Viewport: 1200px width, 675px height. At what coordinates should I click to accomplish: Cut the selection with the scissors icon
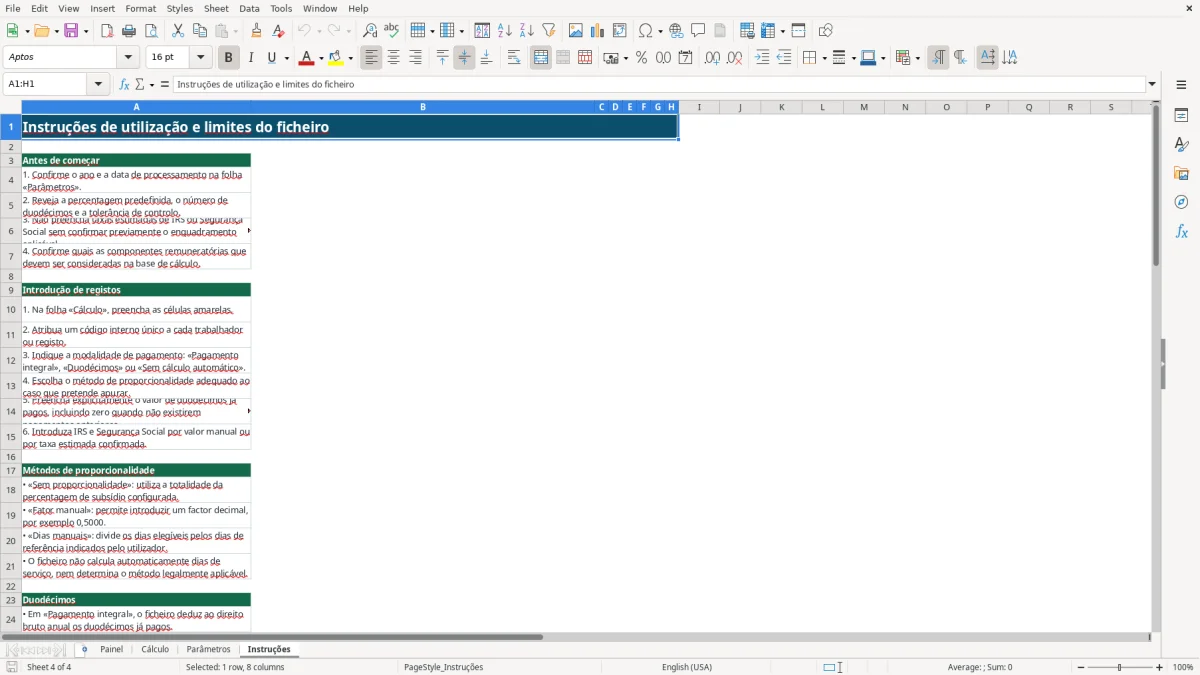pyautogui.click(x=178, y=31)
